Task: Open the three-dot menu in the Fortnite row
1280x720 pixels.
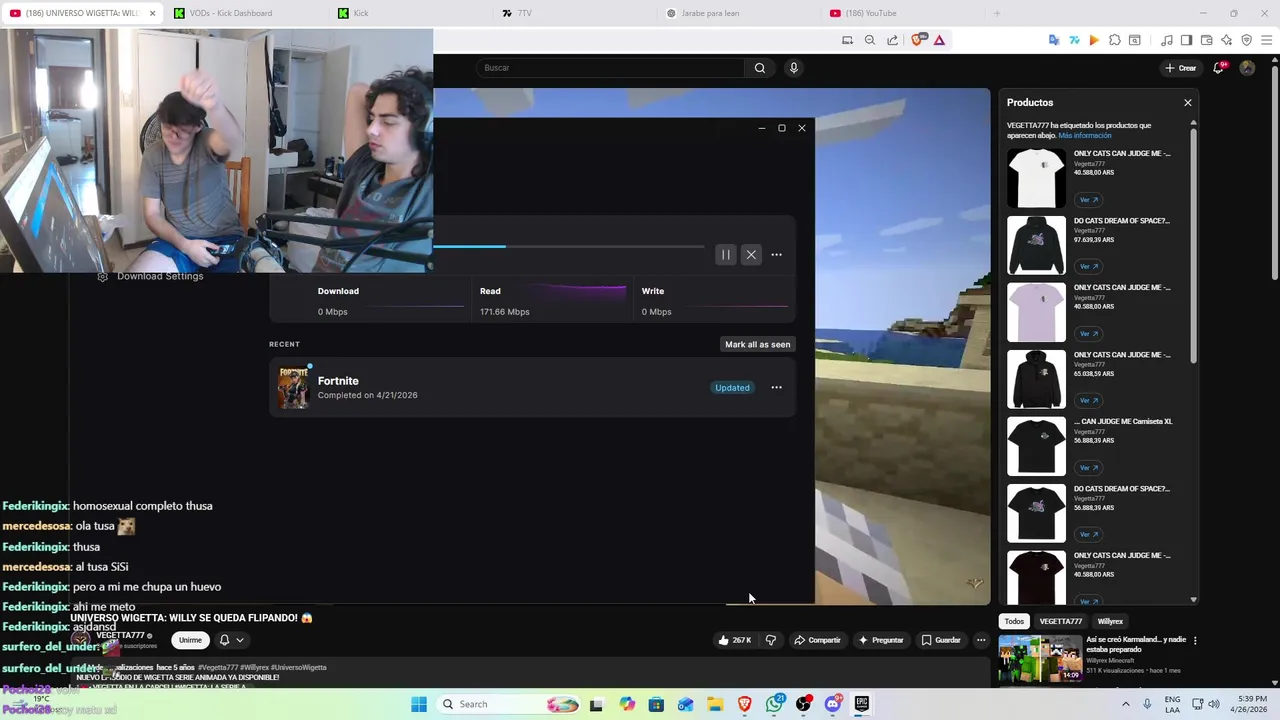Action: 776,388
